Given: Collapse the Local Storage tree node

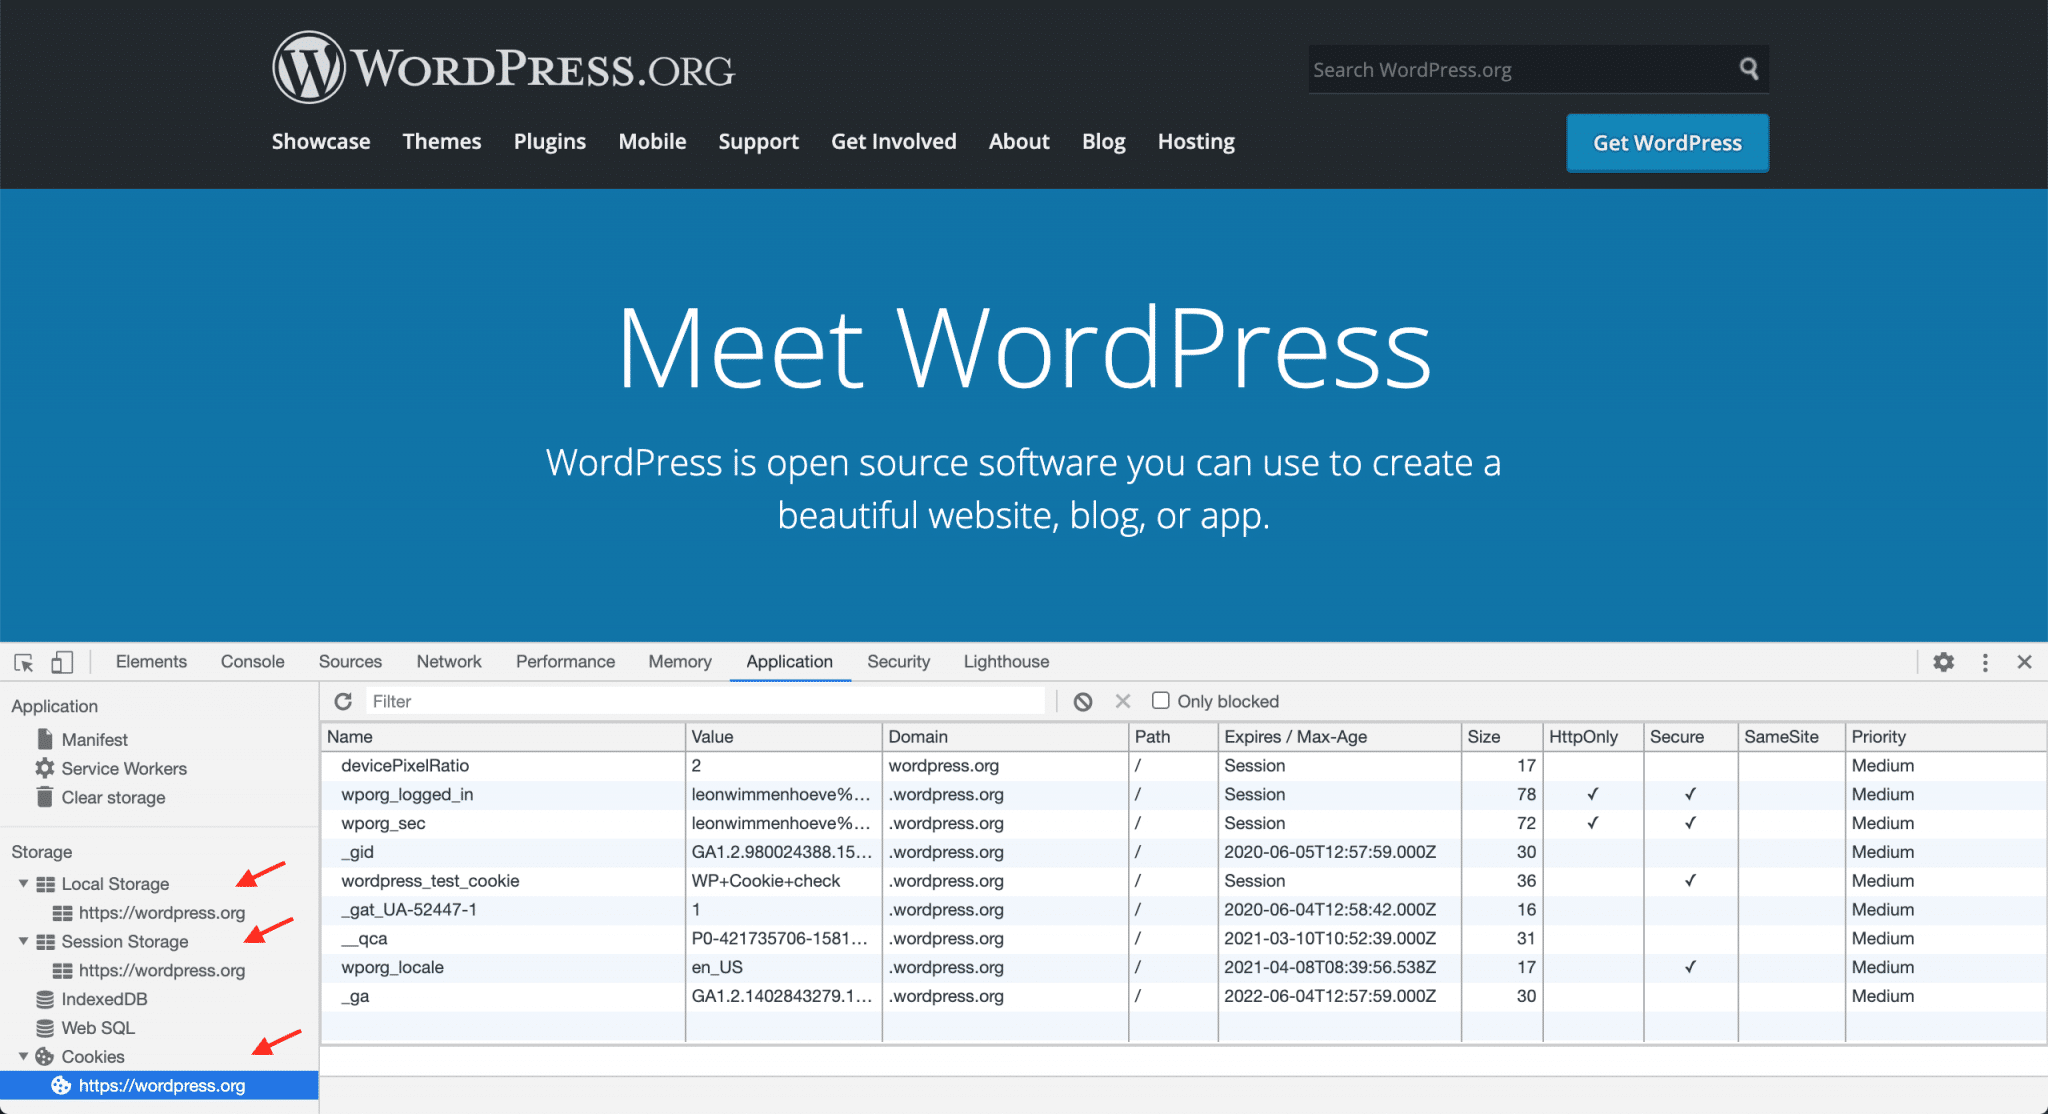Looking at the screenshot, I should (23, 884).
